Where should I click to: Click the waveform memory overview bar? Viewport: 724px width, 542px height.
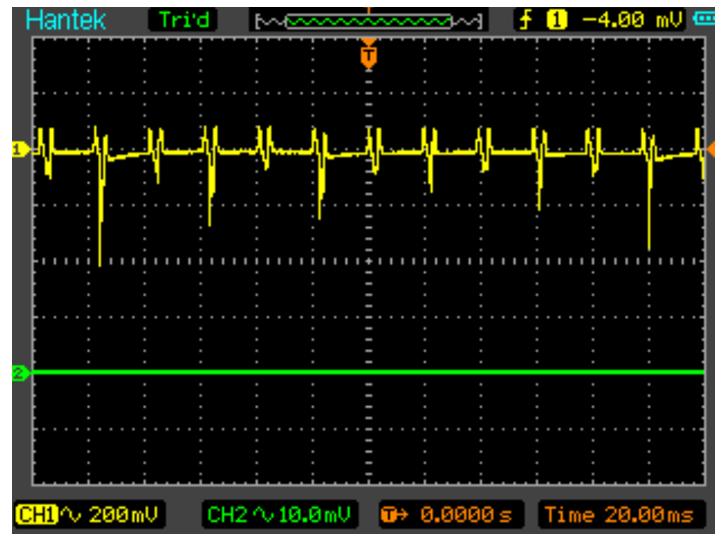pos(368,21)
